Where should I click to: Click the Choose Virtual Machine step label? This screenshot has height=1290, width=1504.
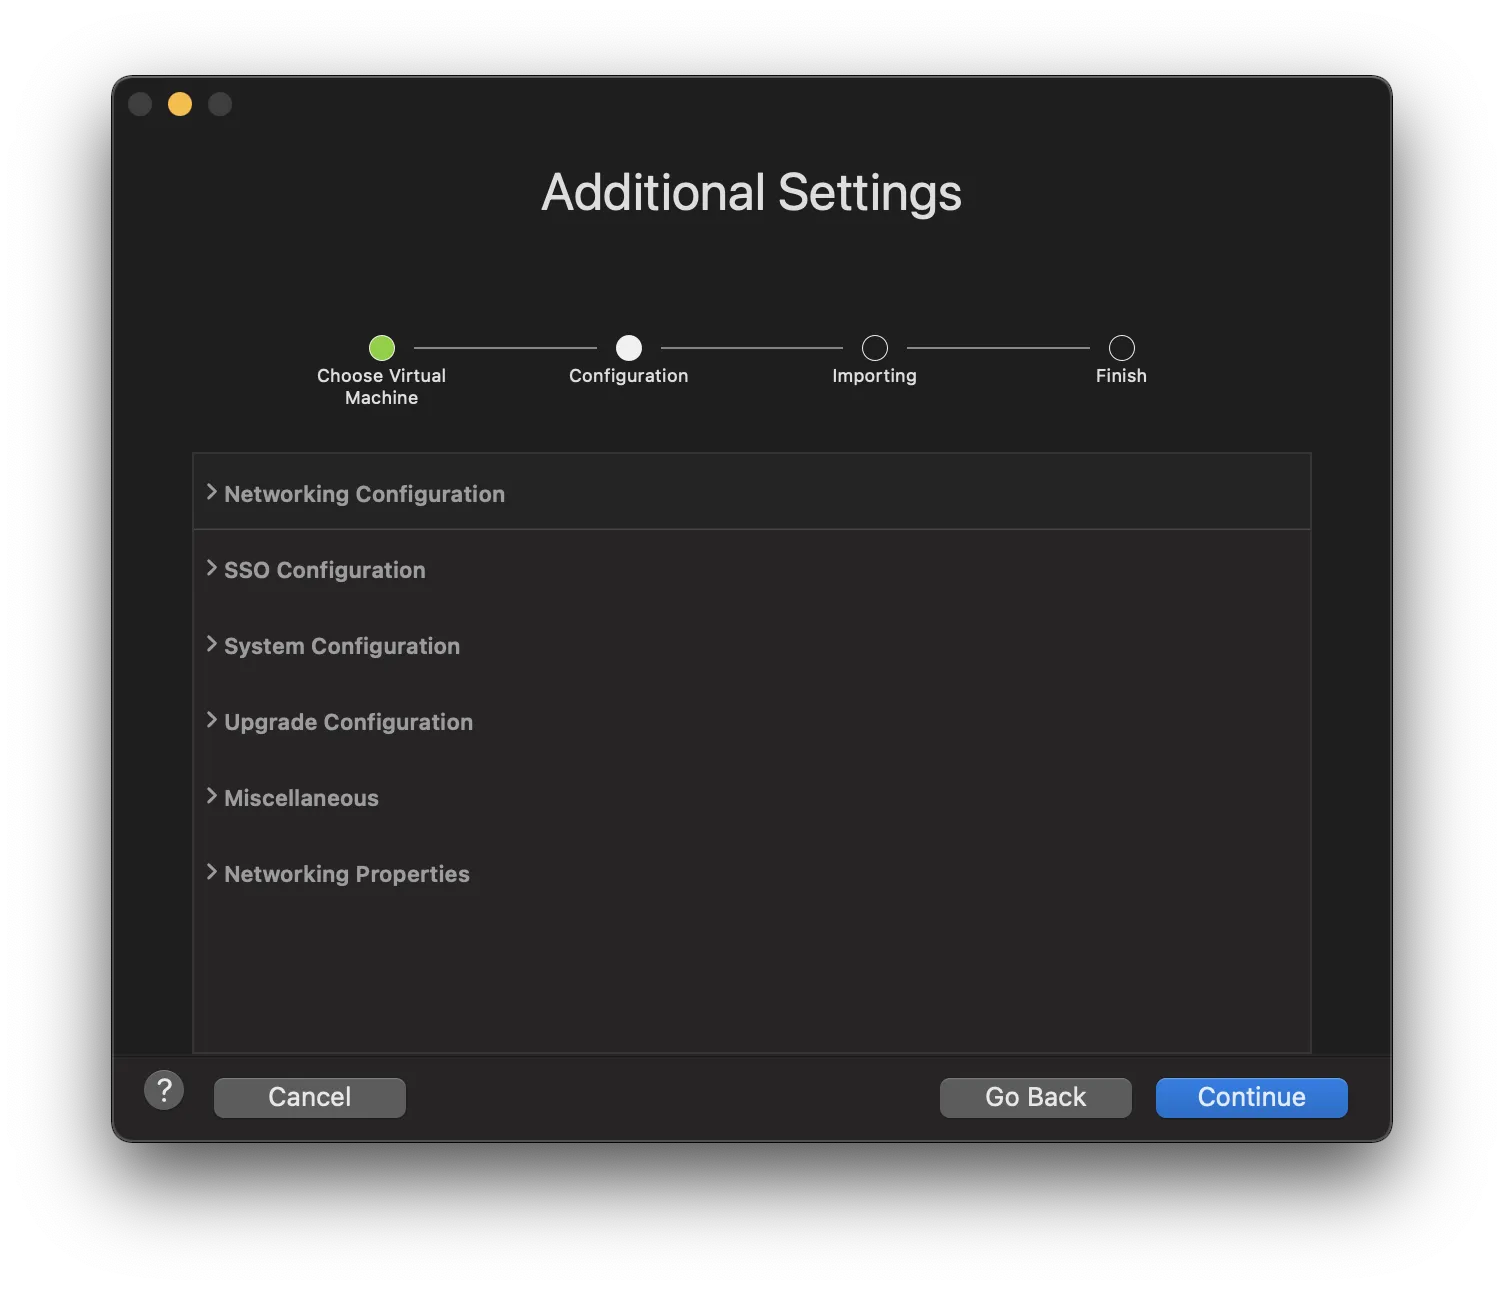pos(382,386)
